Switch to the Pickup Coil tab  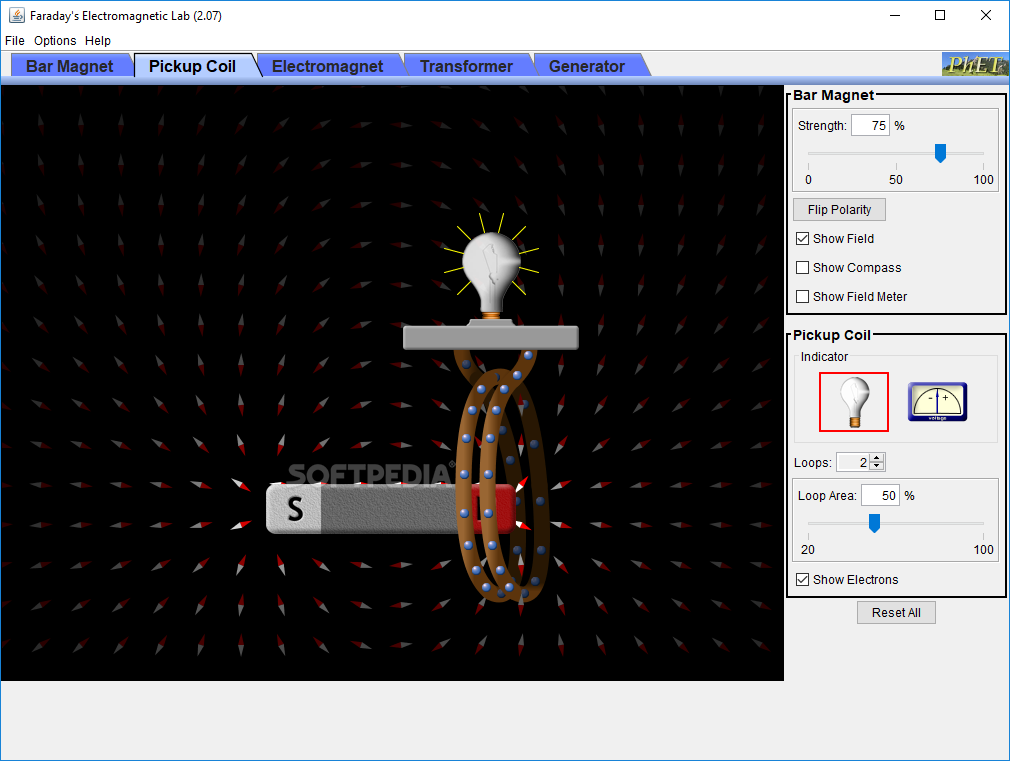(x=193, y=66)
